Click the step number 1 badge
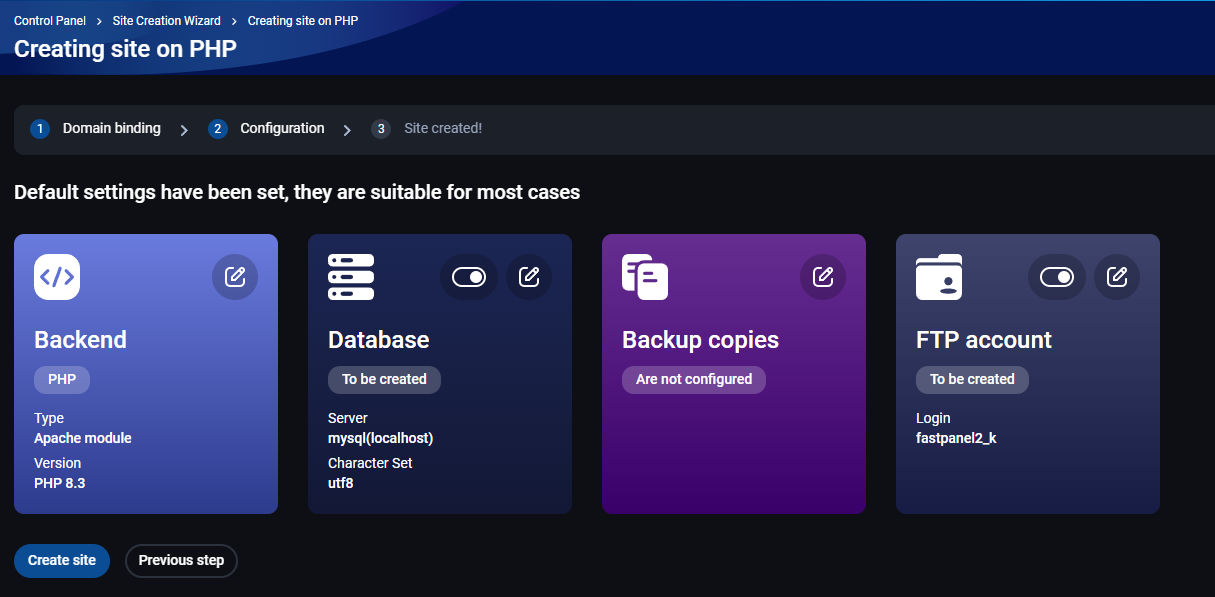 40,129
